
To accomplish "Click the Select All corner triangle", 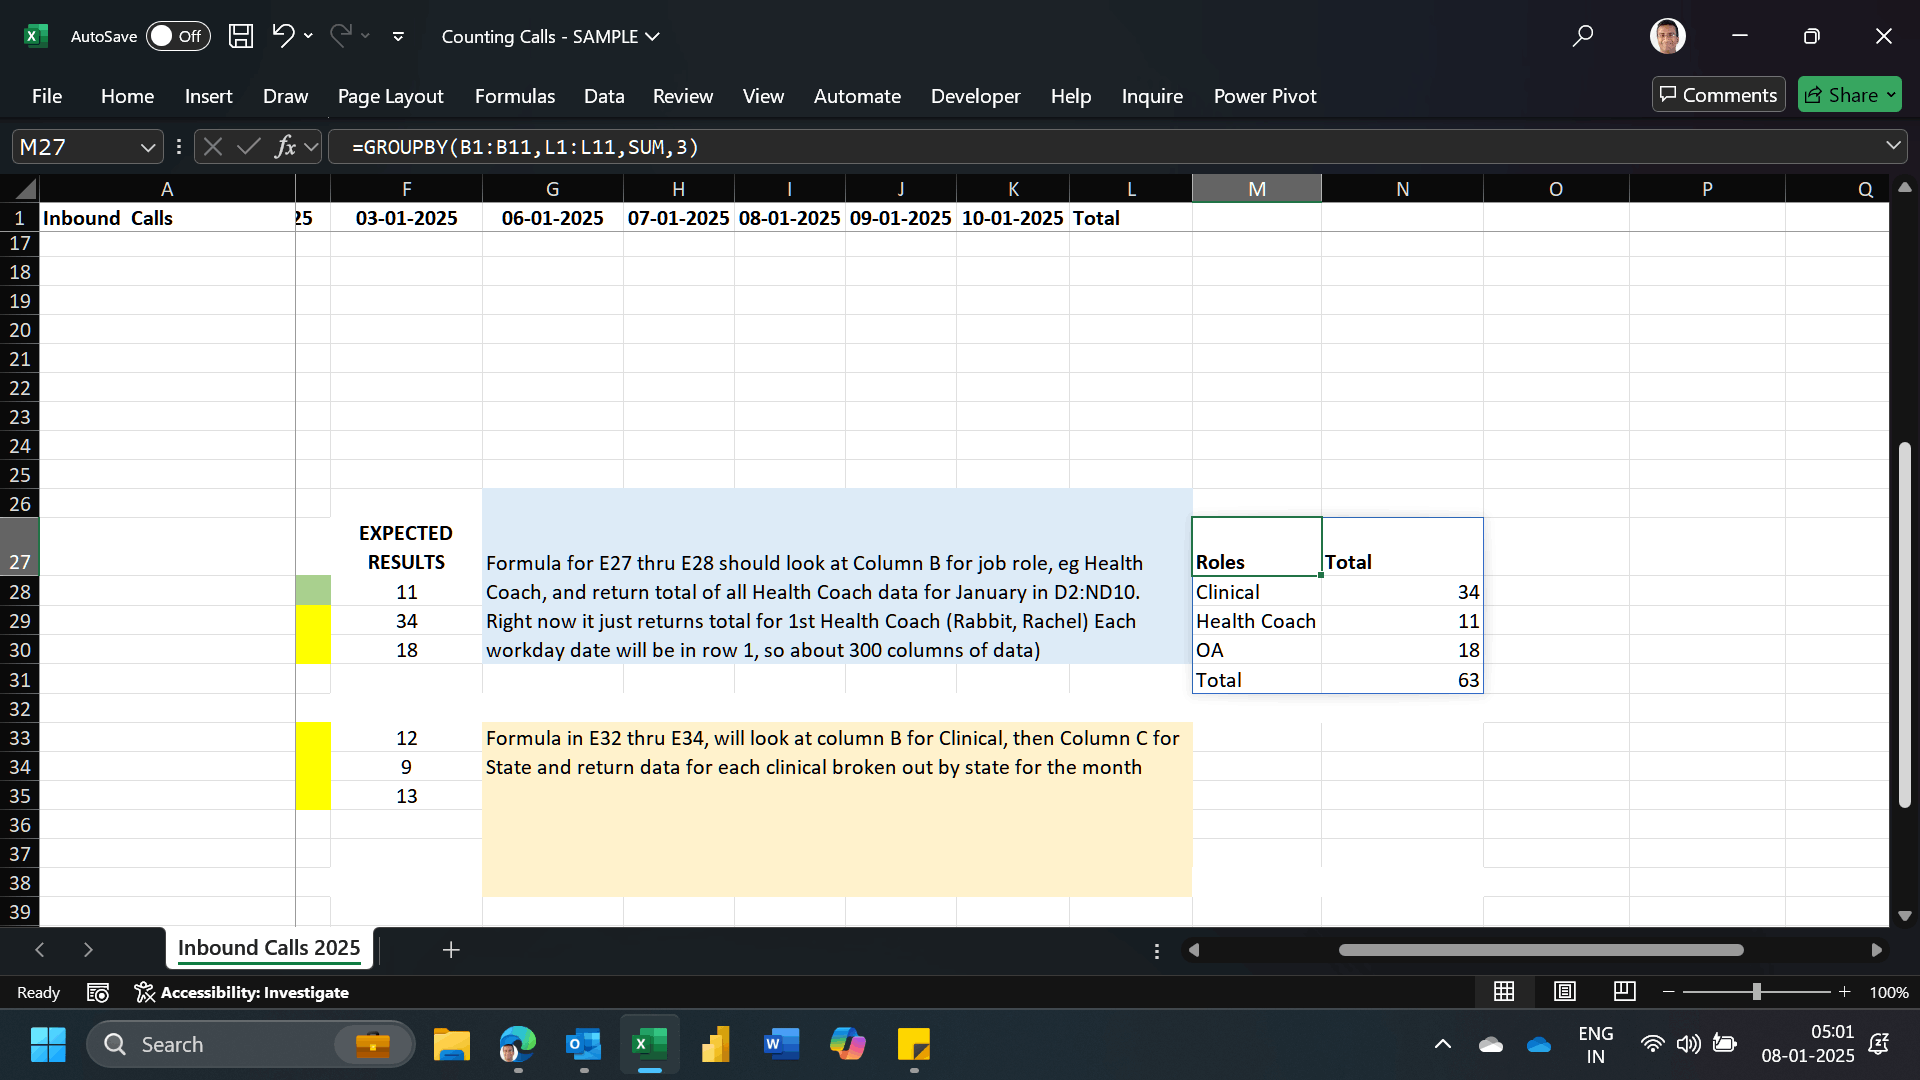I will tap(24, 188).
